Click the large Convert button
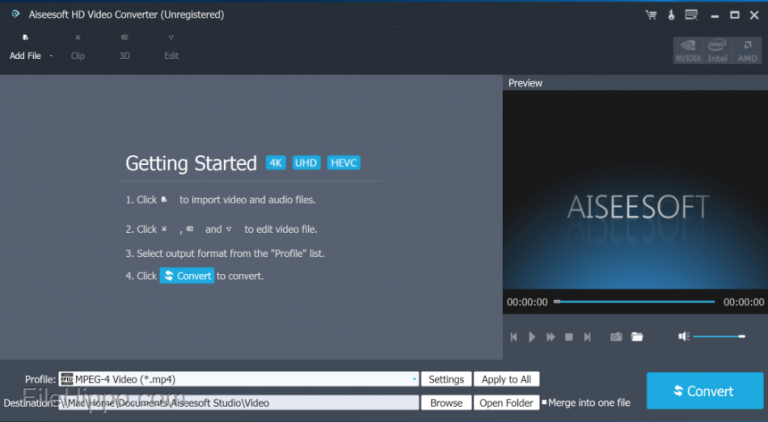768x422 pixels. click(x=704, y=391)
